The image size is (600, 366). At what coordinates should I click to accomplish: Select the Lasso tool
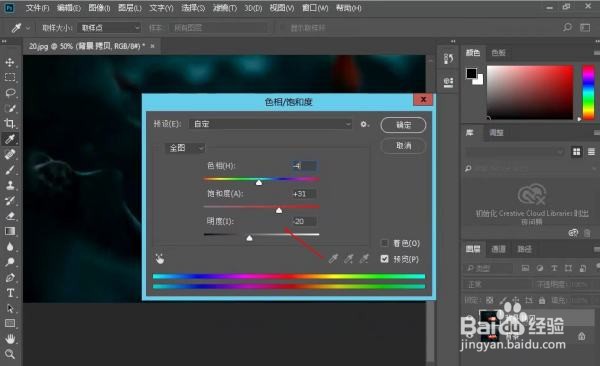10,93
